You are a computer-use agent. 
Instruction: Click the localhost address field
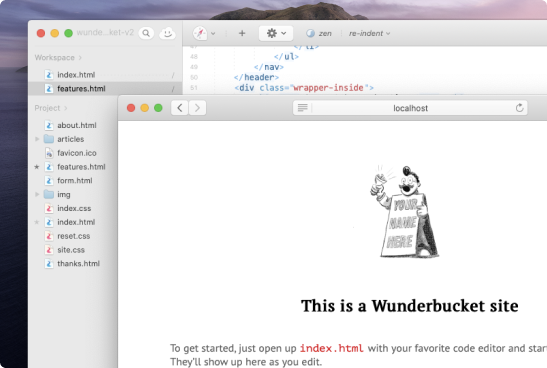coord(410,108)
